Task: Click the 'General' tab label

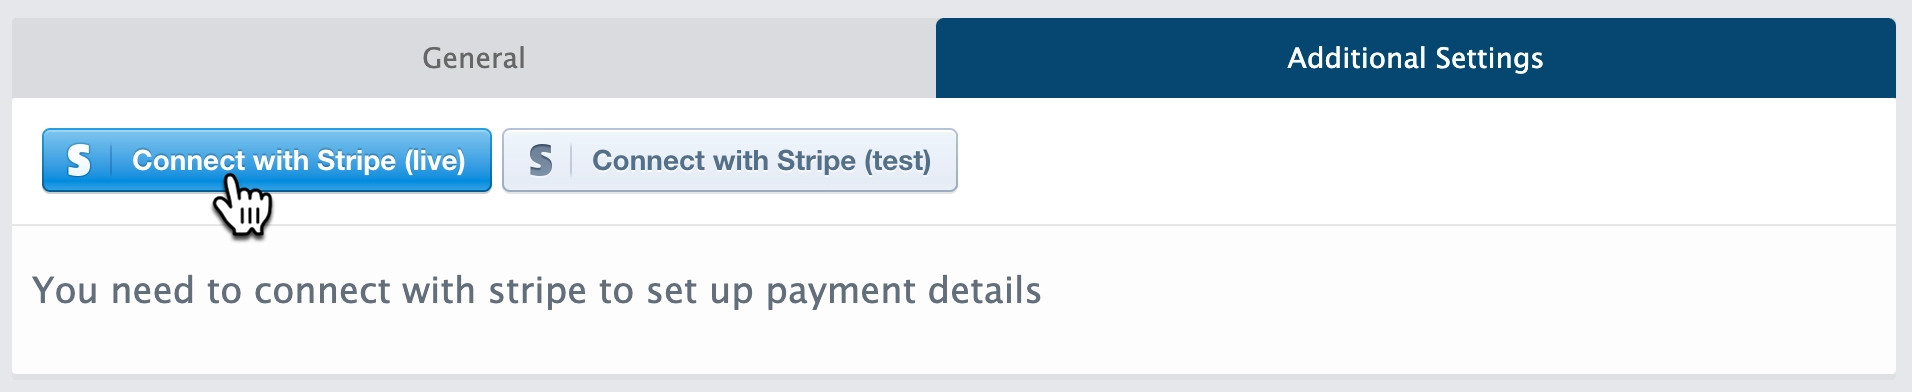Action: point(474,58)
